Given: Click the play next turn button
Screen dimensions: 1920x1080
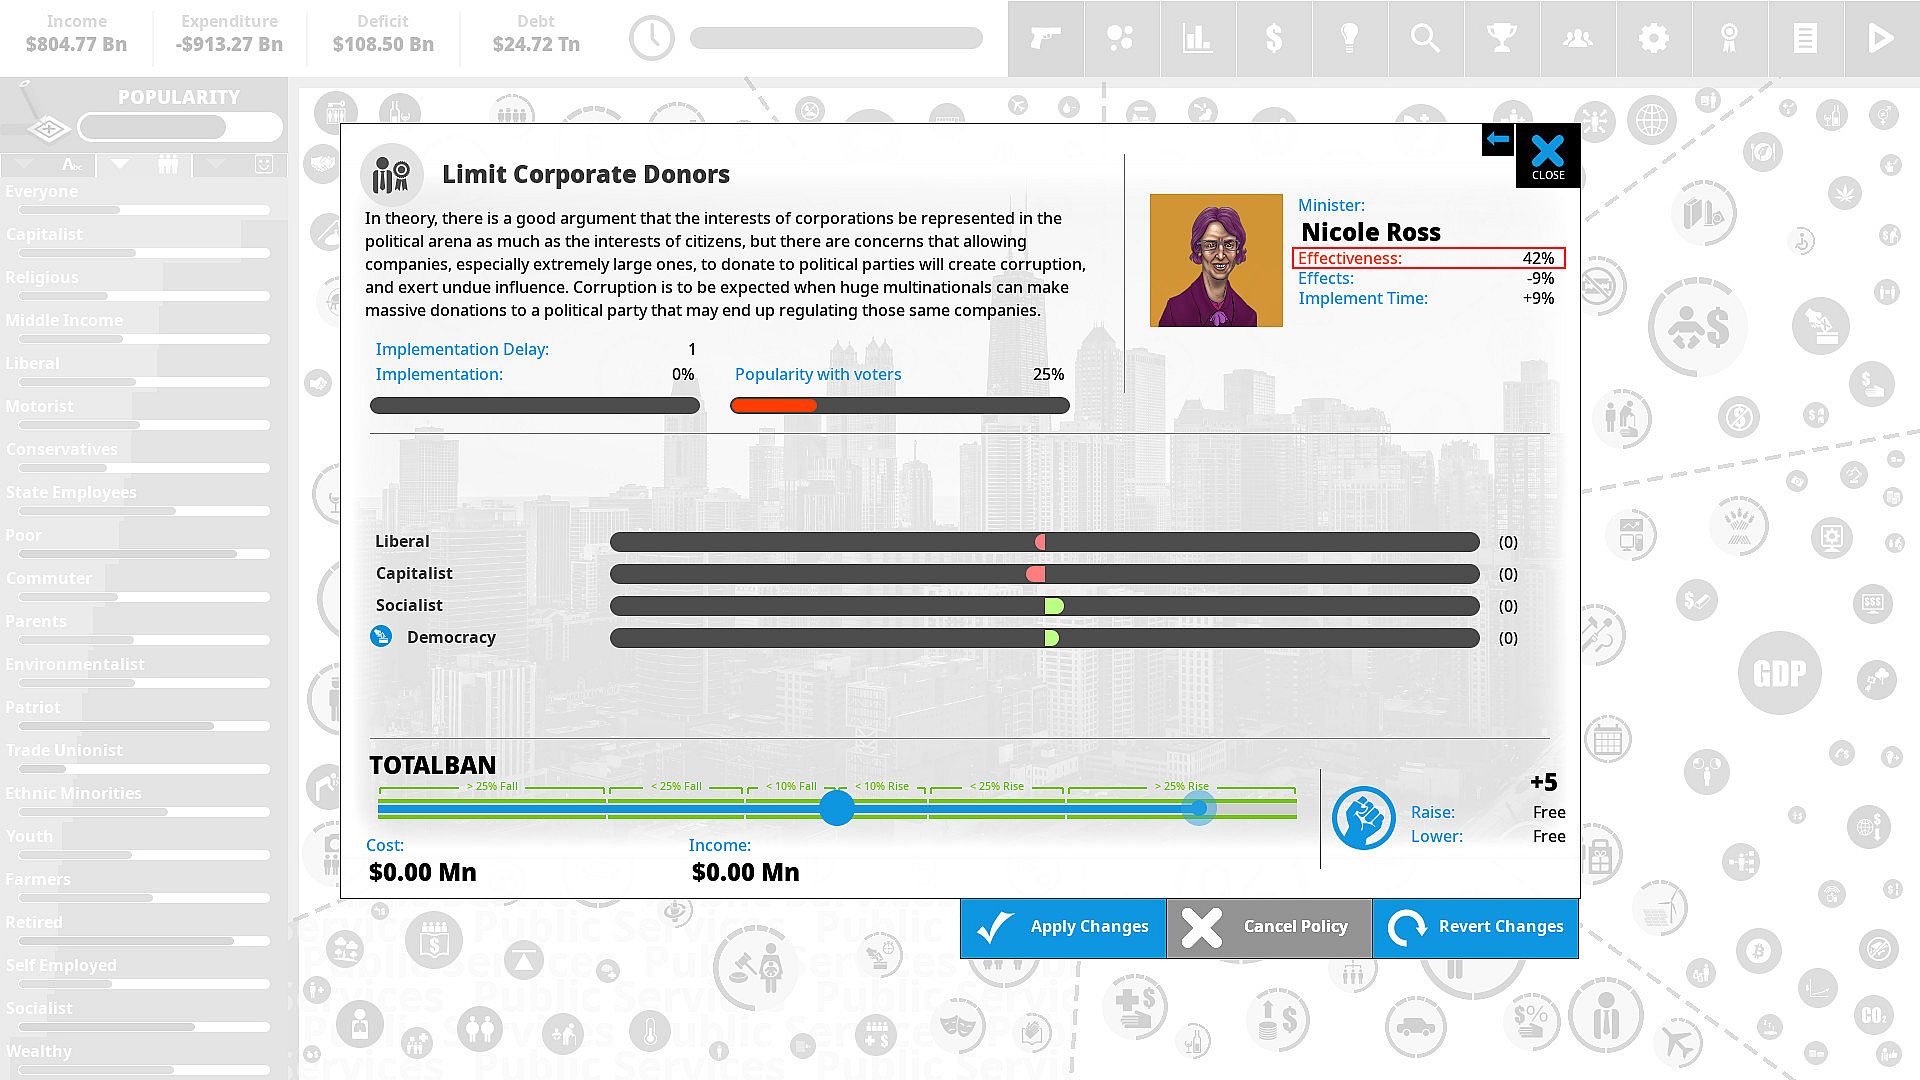Looking at the screenshot, I should (x=1881, y=39).
